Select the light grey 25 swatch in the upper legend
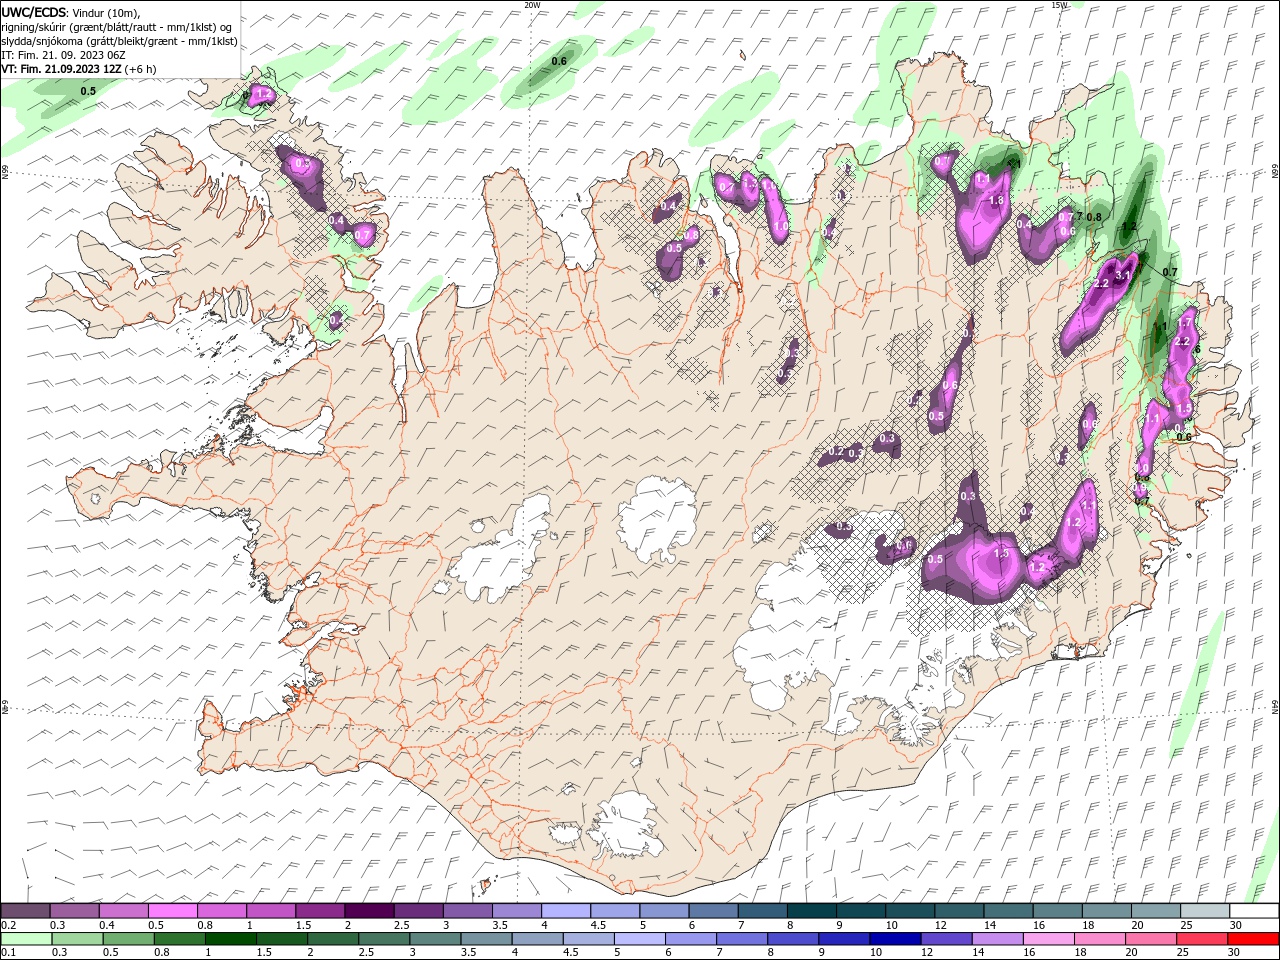 1205,911
